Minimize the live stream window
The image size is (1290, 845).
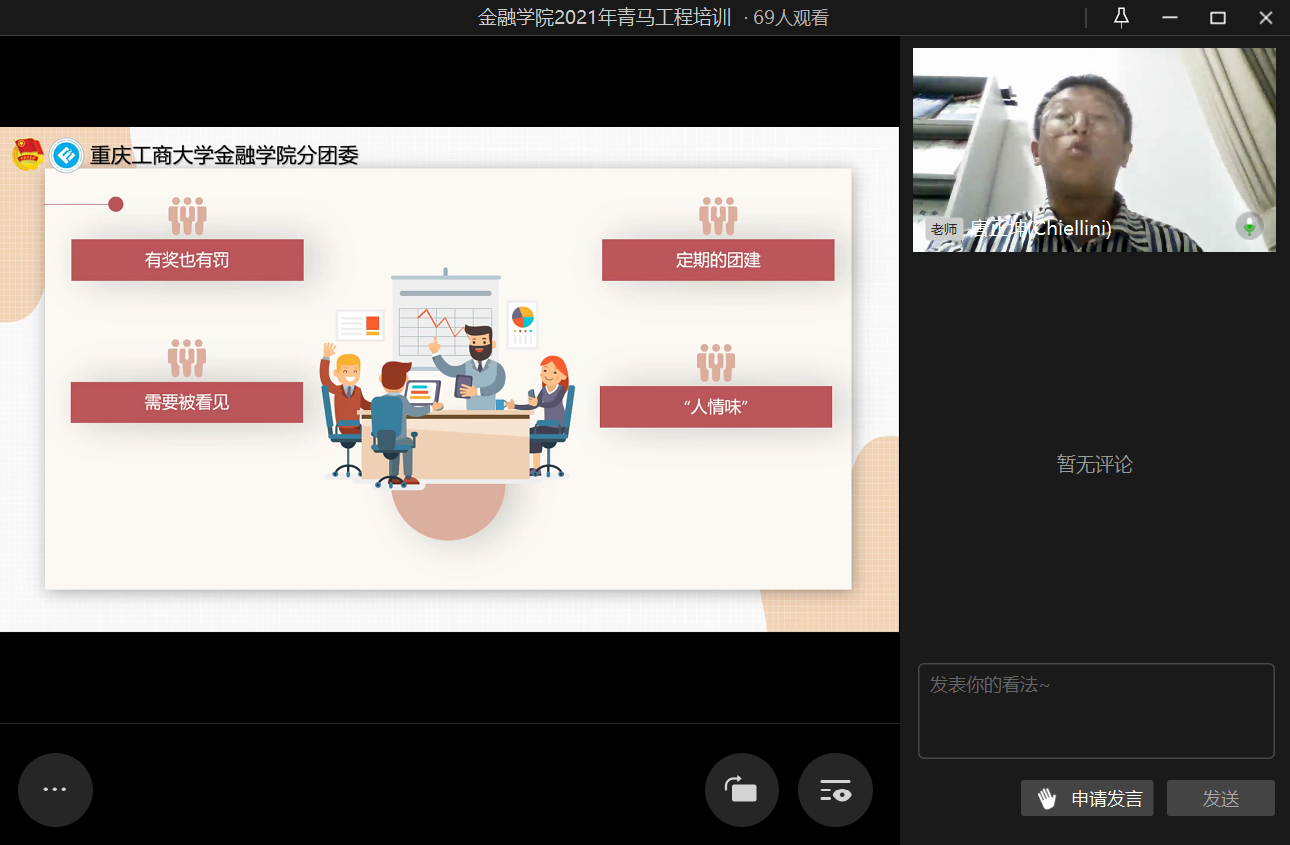pos(1170,18)
